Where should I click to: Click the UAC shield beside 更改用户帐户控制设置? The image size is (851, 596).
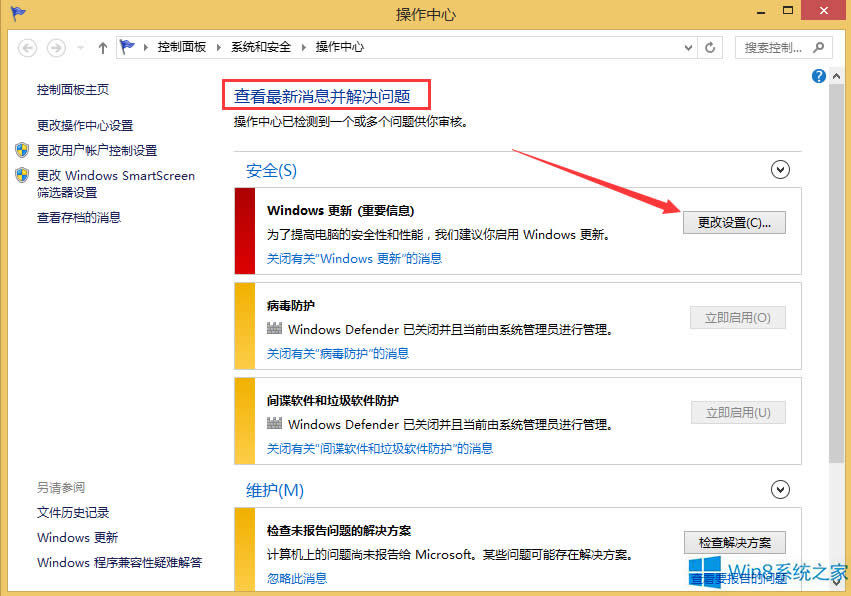22,151
